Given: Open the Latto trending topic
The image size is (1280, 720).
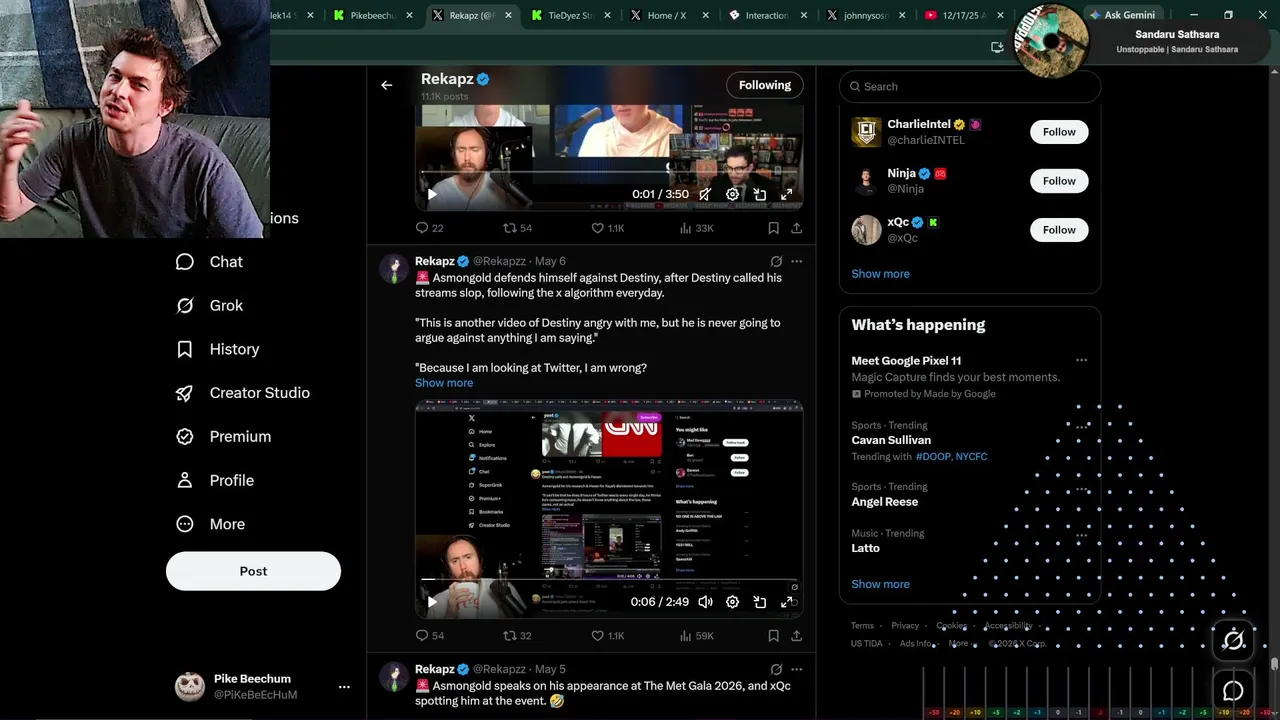Looking at the screenshot, I should point(865,548).
